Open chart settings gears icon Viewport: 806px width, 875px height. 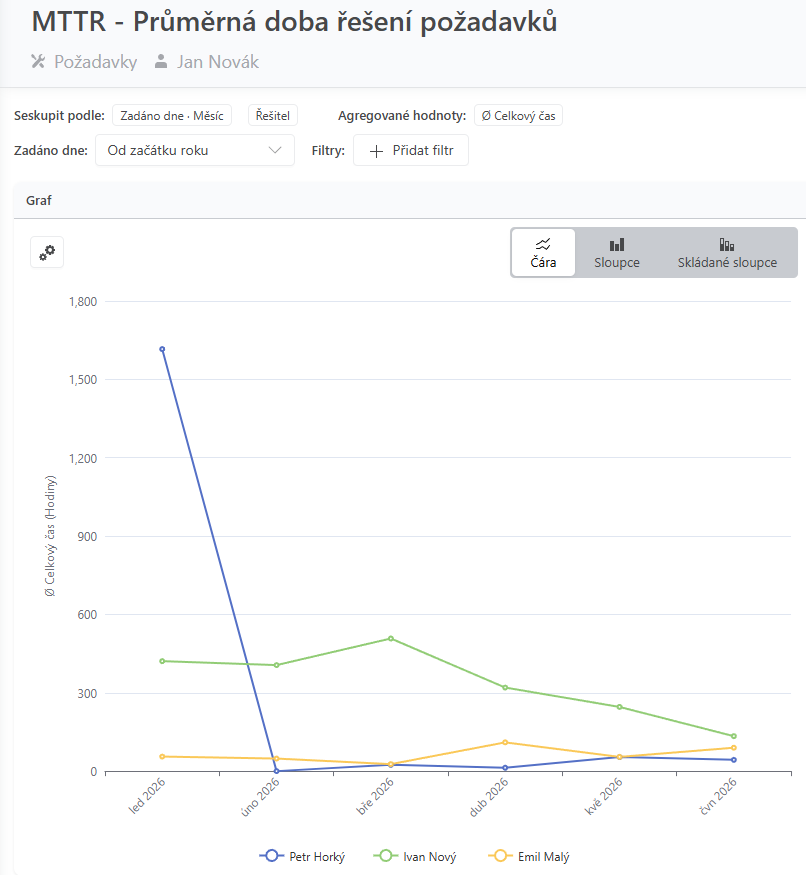tap(47, 253)
